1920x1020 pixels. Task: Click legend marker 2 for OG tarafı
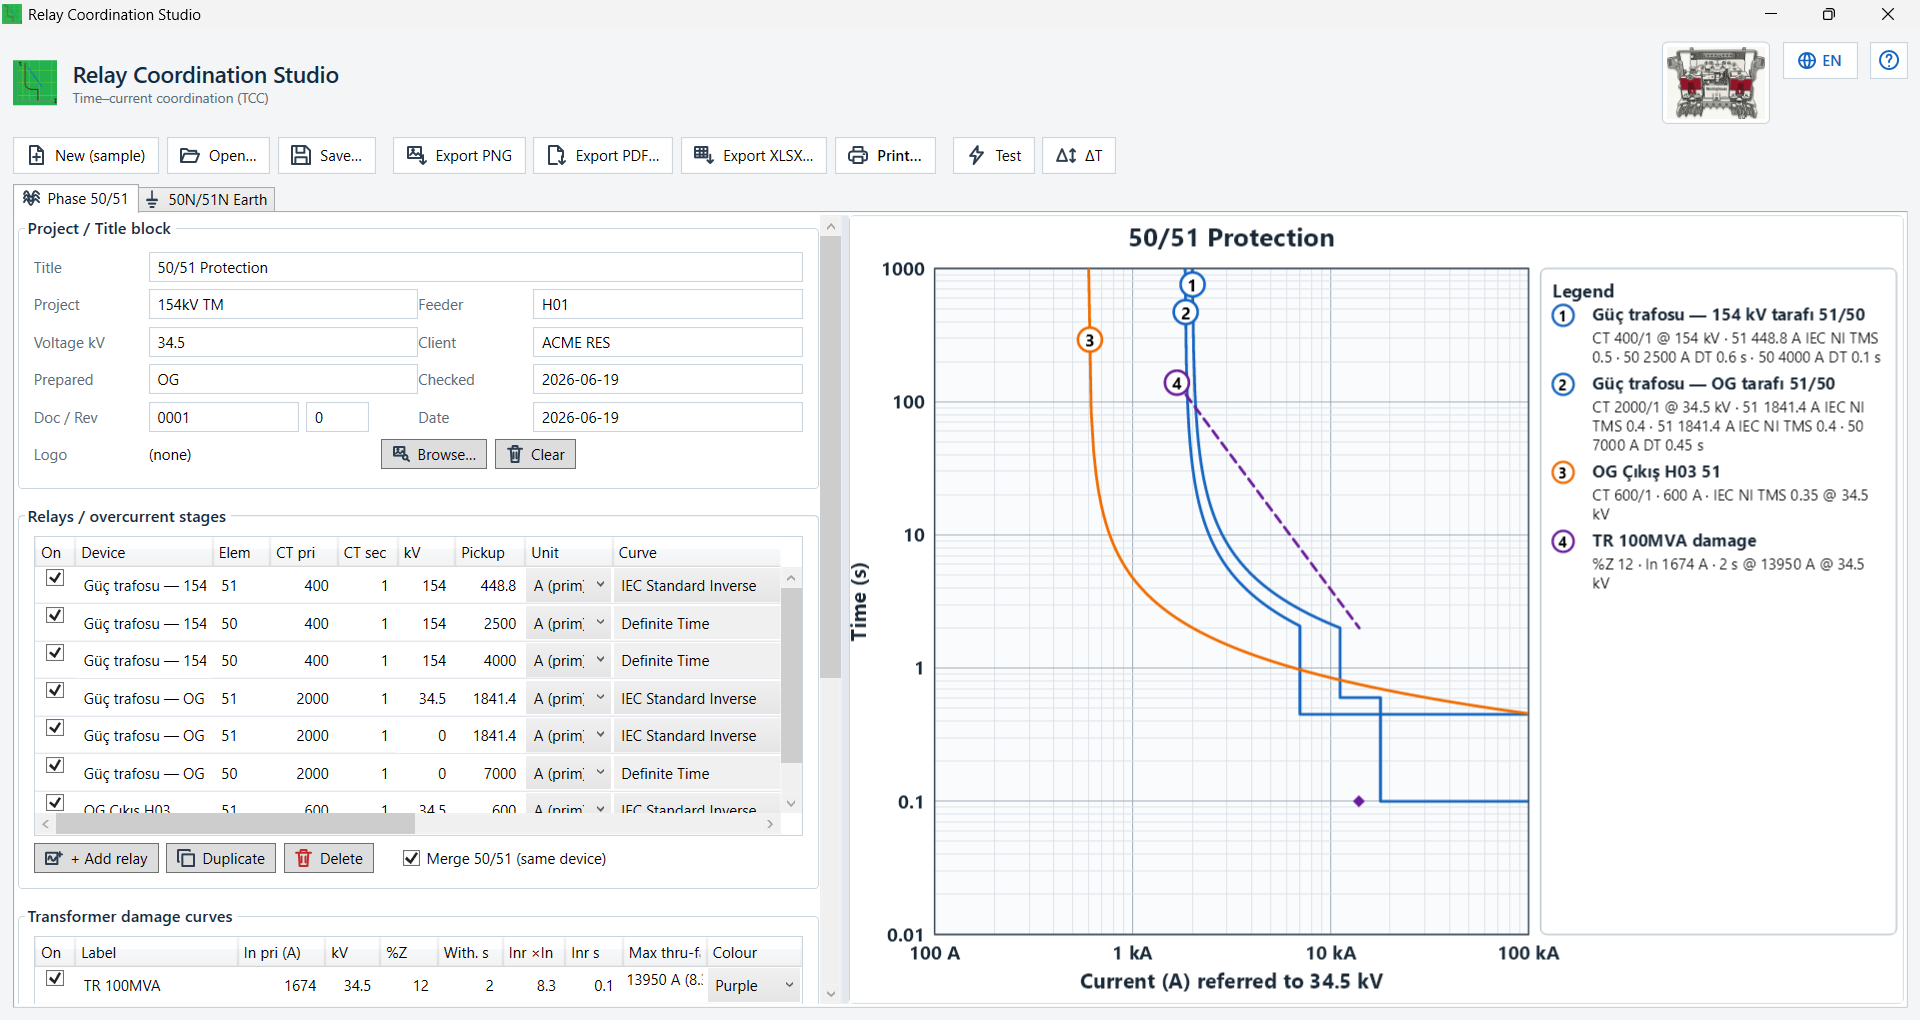click(x=1563, y=385)
